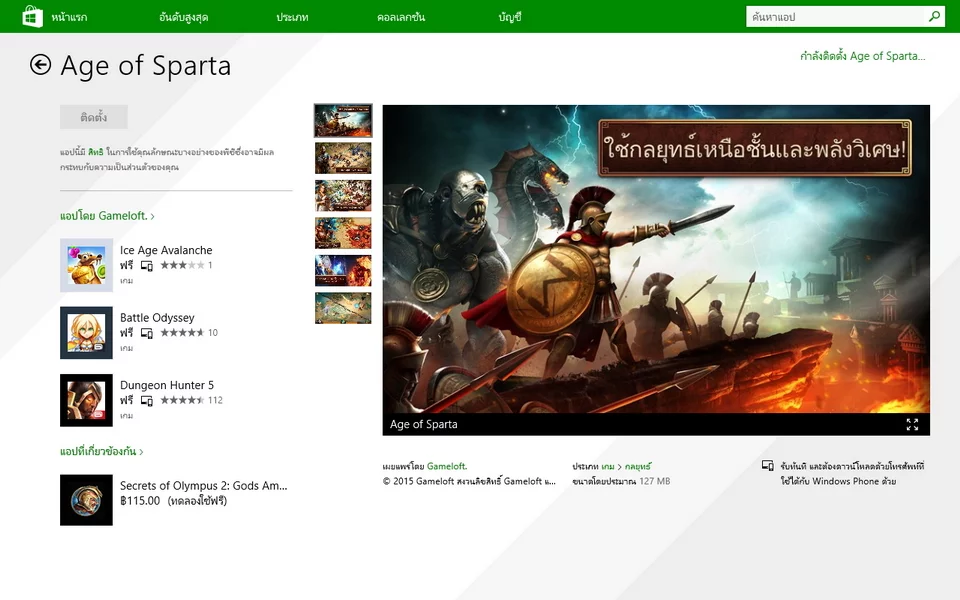The height and width of the screenshot is (600, 960).
Task: Expand แอปโดย Gameloft section
Action: coord(107,216)
